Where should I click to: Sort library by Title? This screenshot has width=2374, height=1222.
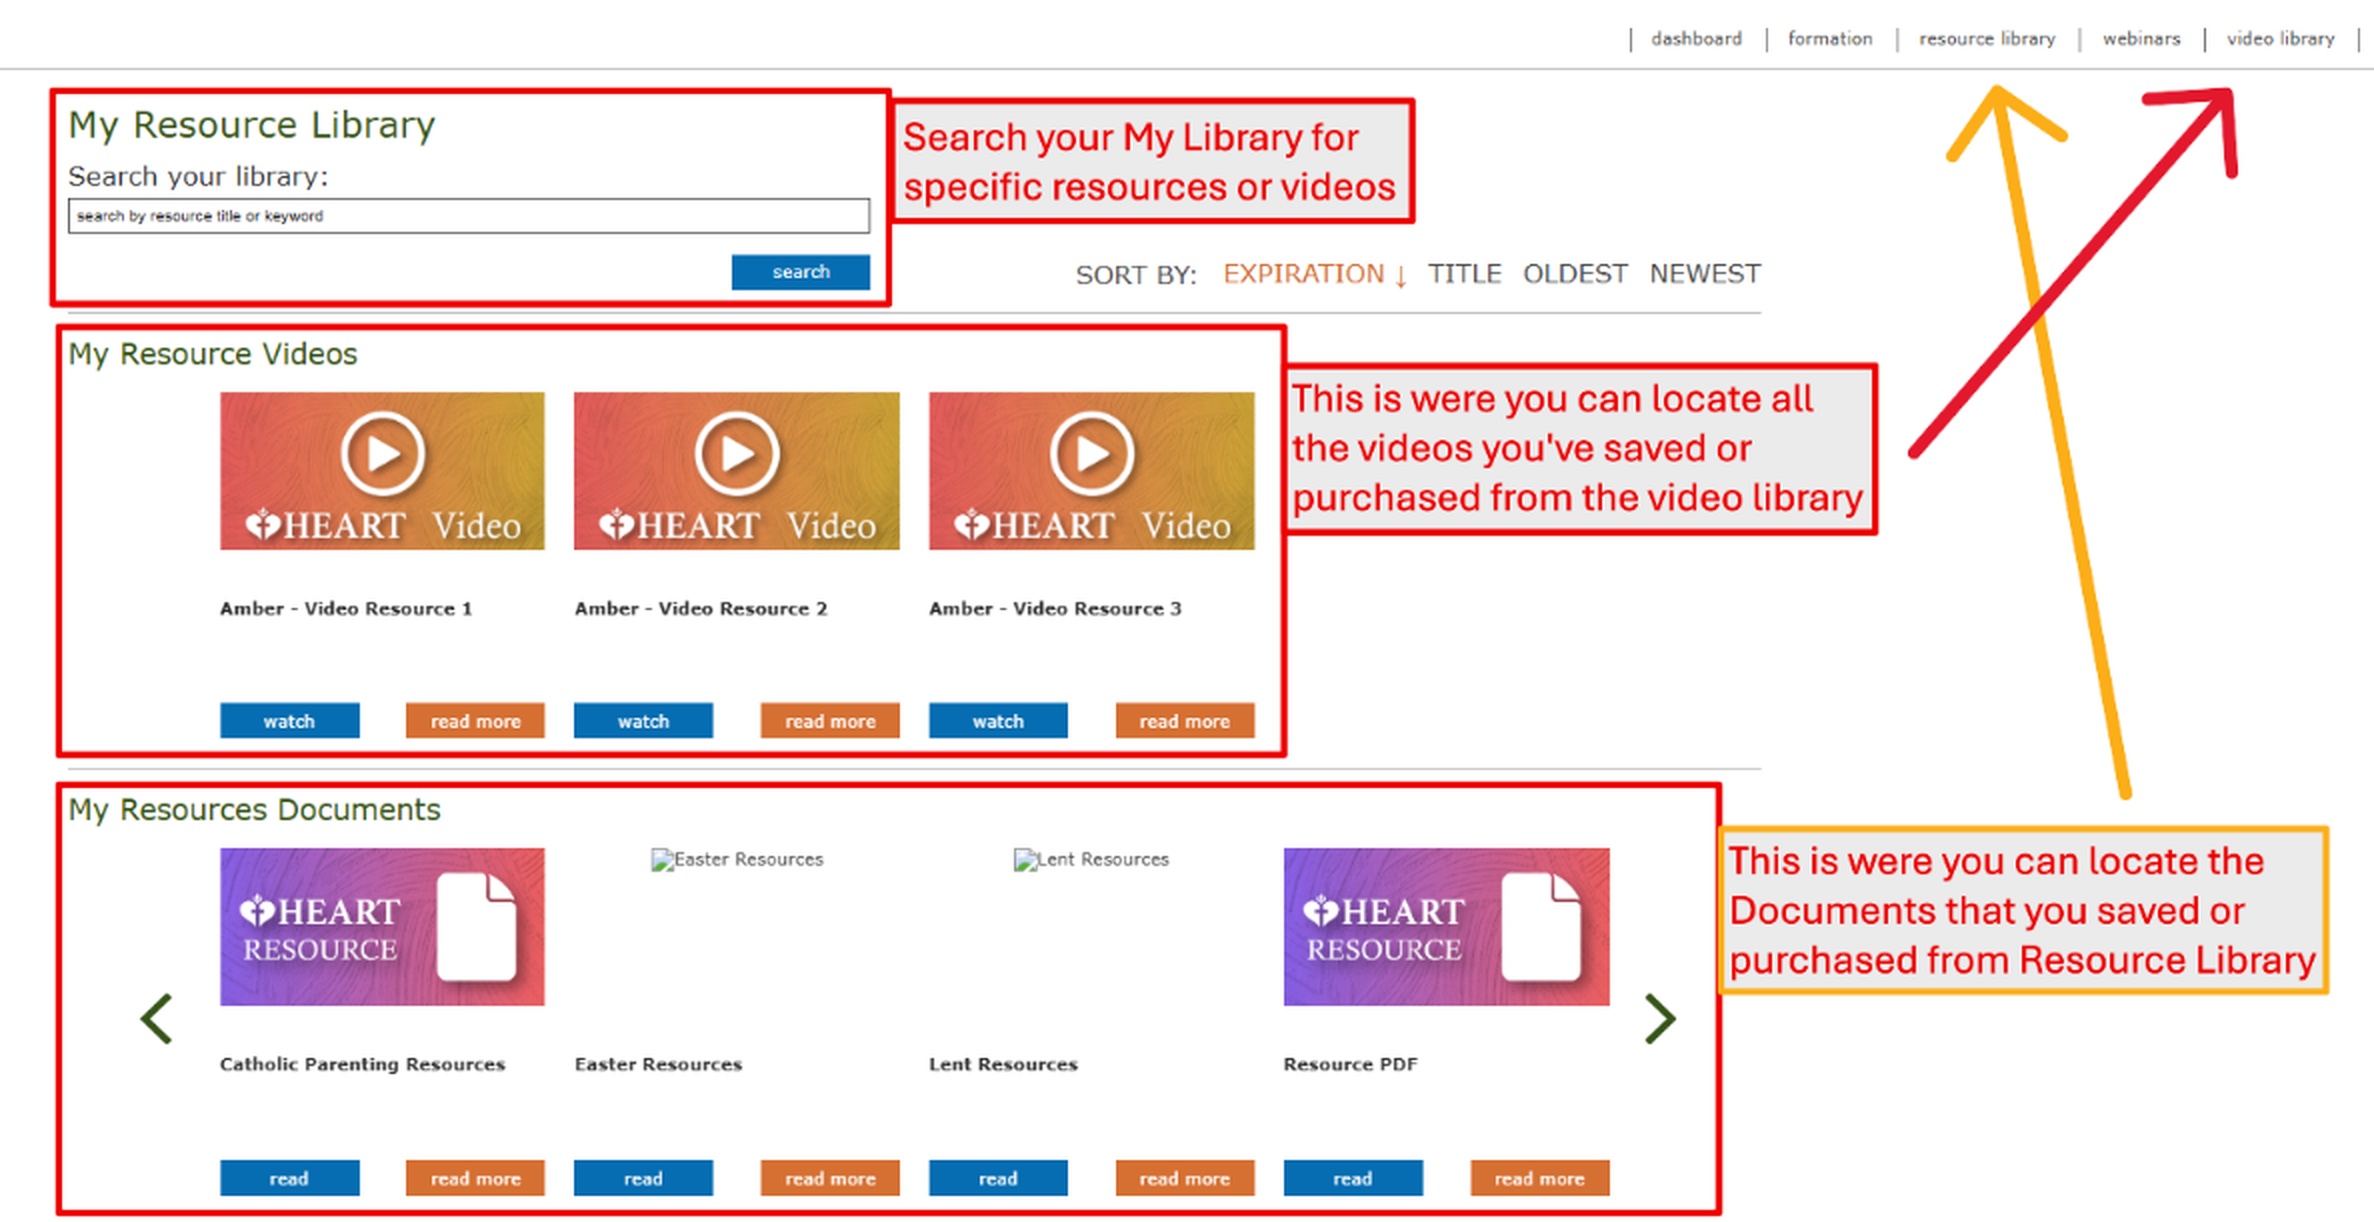[1464, 274]
